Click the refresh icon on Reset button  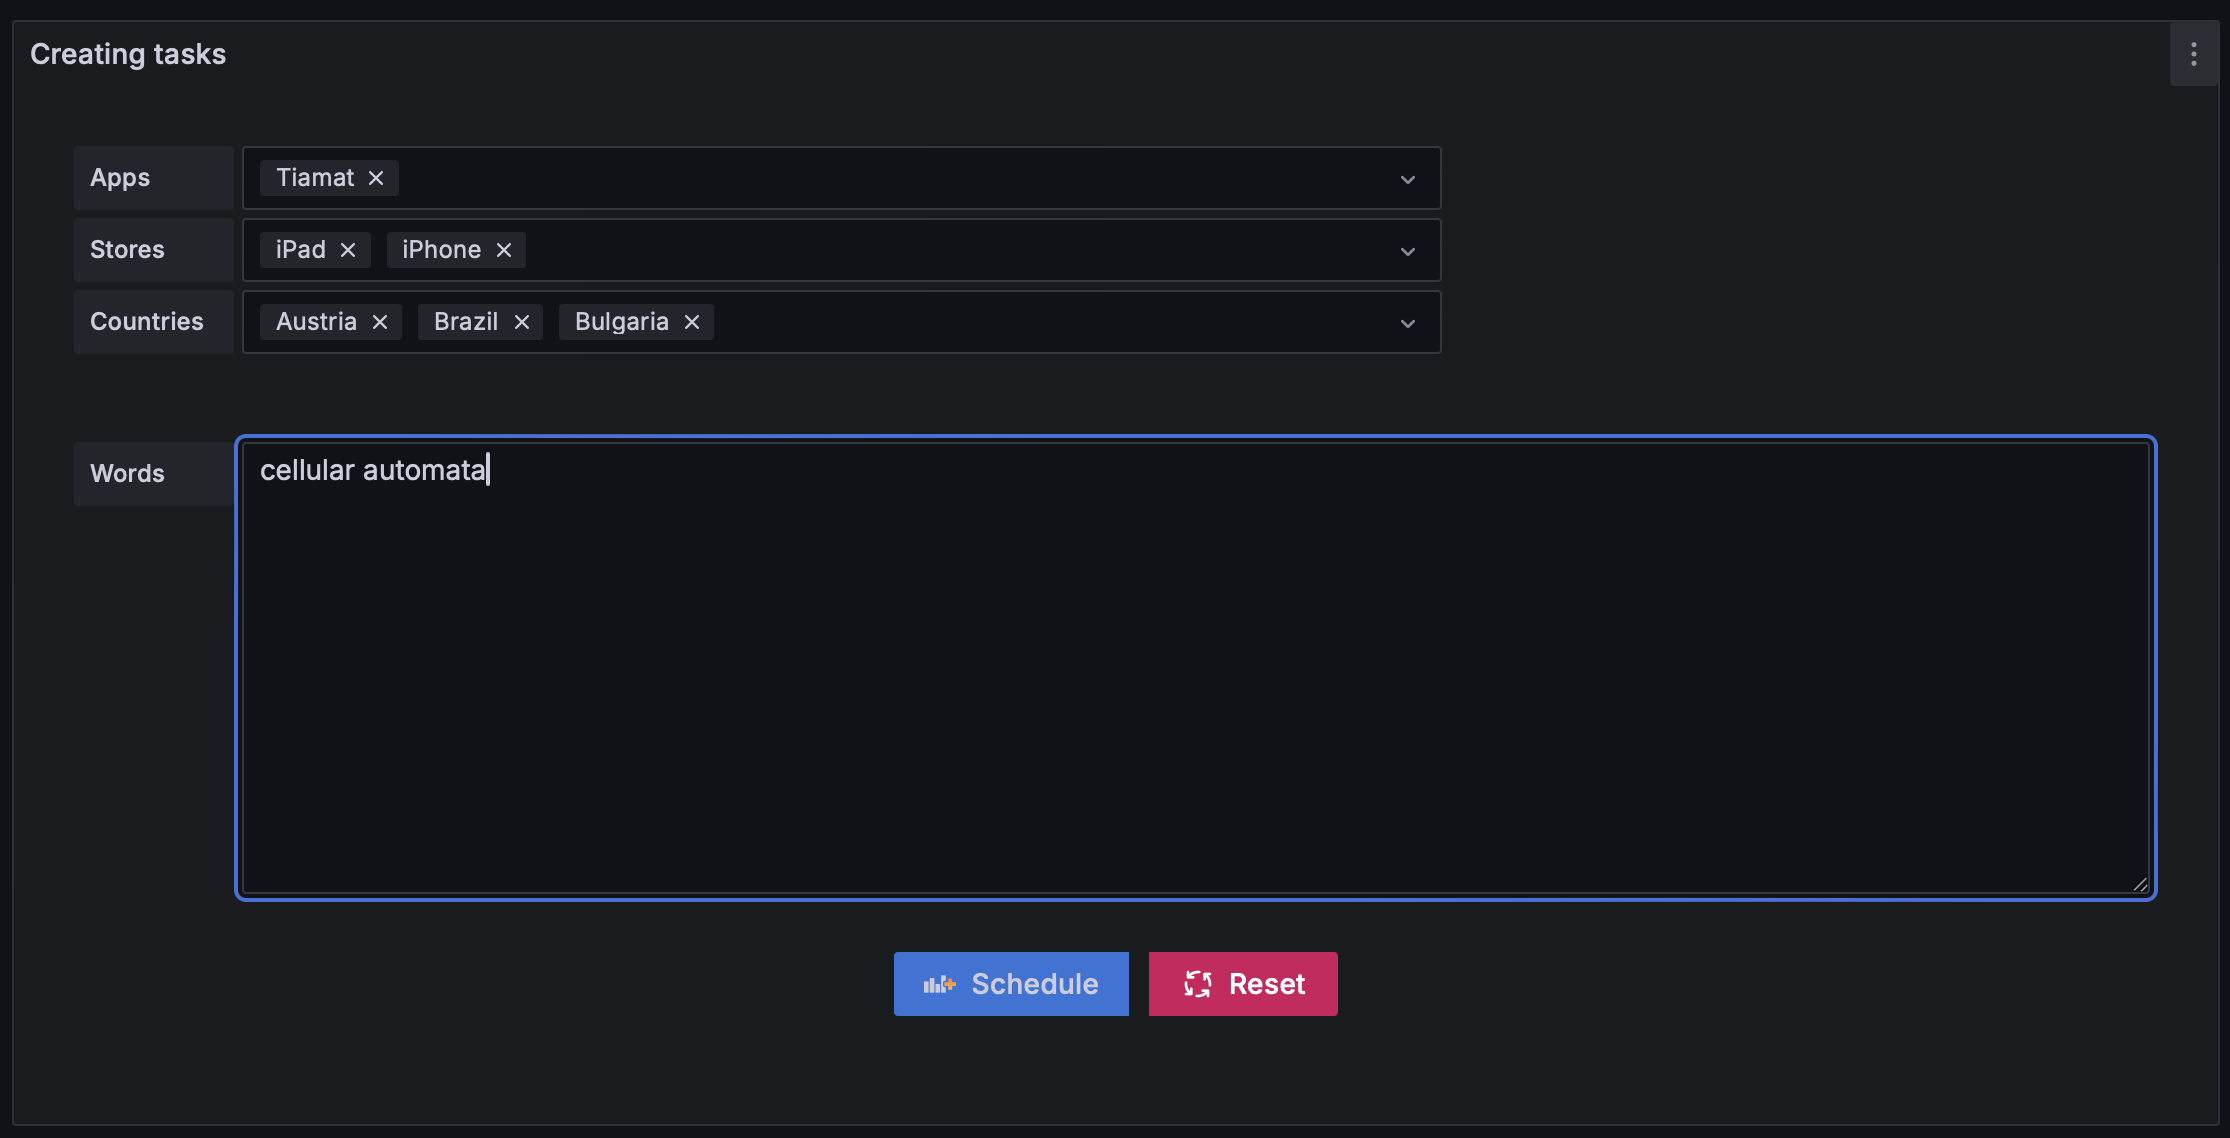tap(1198, 984)
